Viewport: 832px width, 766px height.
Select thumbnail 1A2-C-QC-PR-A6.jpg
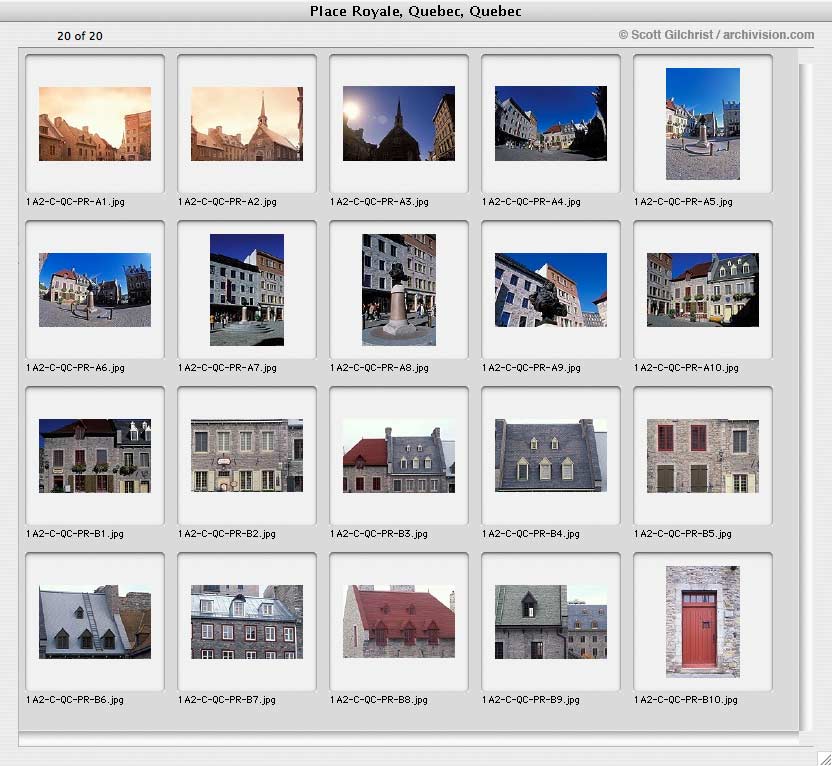pyautogui.click(x=95, y=290)
